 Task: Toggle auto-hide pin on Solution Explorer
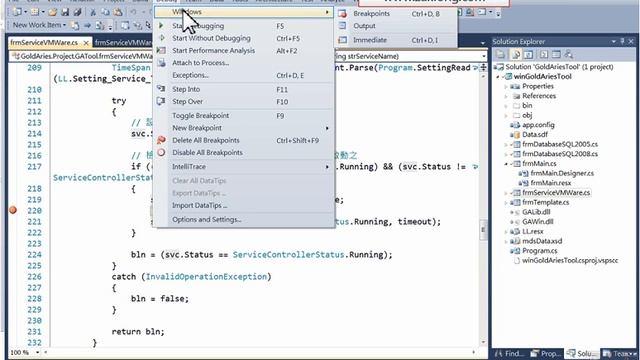(623, 42)
